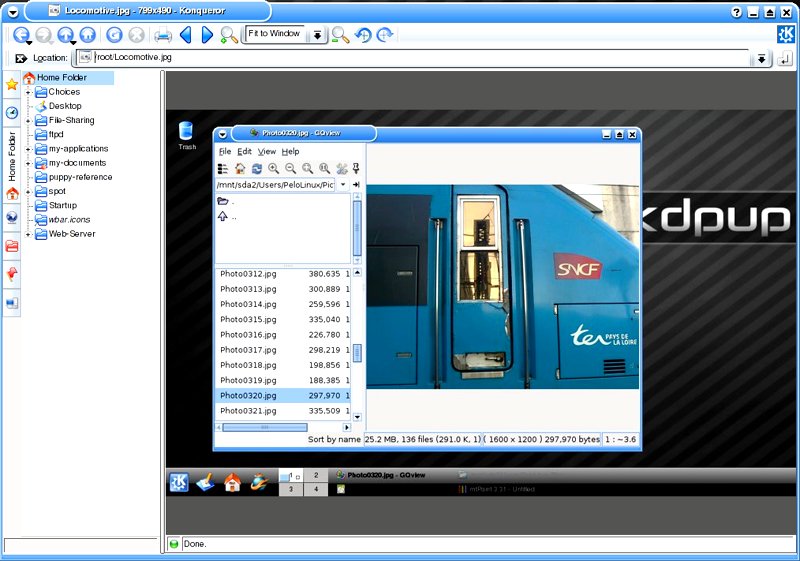The width and height of the screenshot is (800, 561).
Task: Select the puppy-reference folder
Action: pyautogui.click(x=80, y=177)
